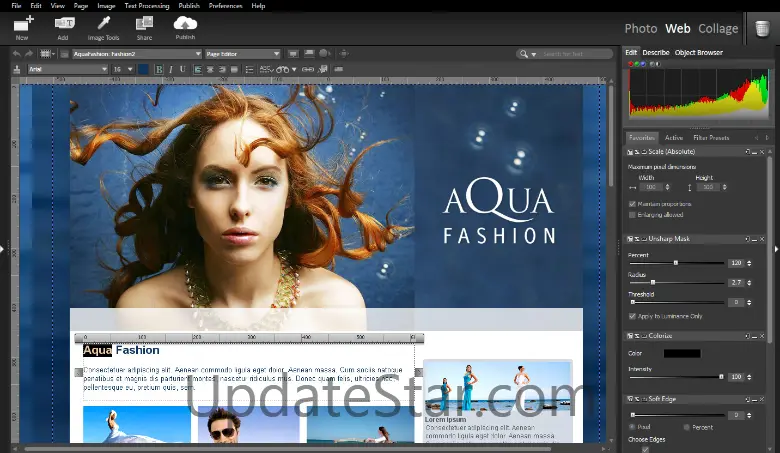Screen dimensions: 780x453
Task: Toggle Maintain proportions checkbox
Action: tap(632, 204)
